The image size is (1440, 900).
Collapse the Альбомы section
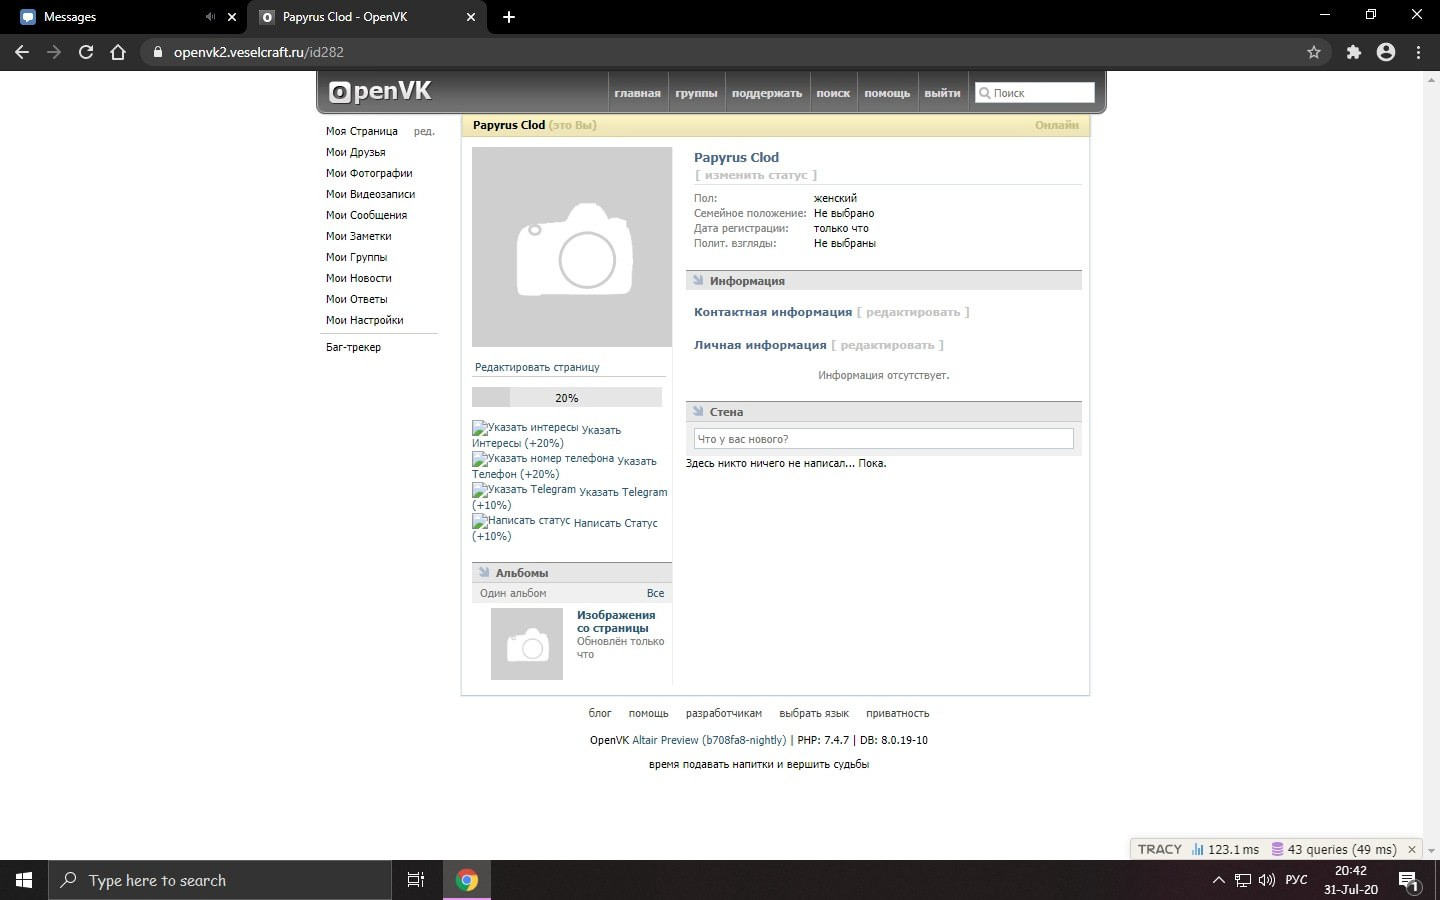pos(484,573)
